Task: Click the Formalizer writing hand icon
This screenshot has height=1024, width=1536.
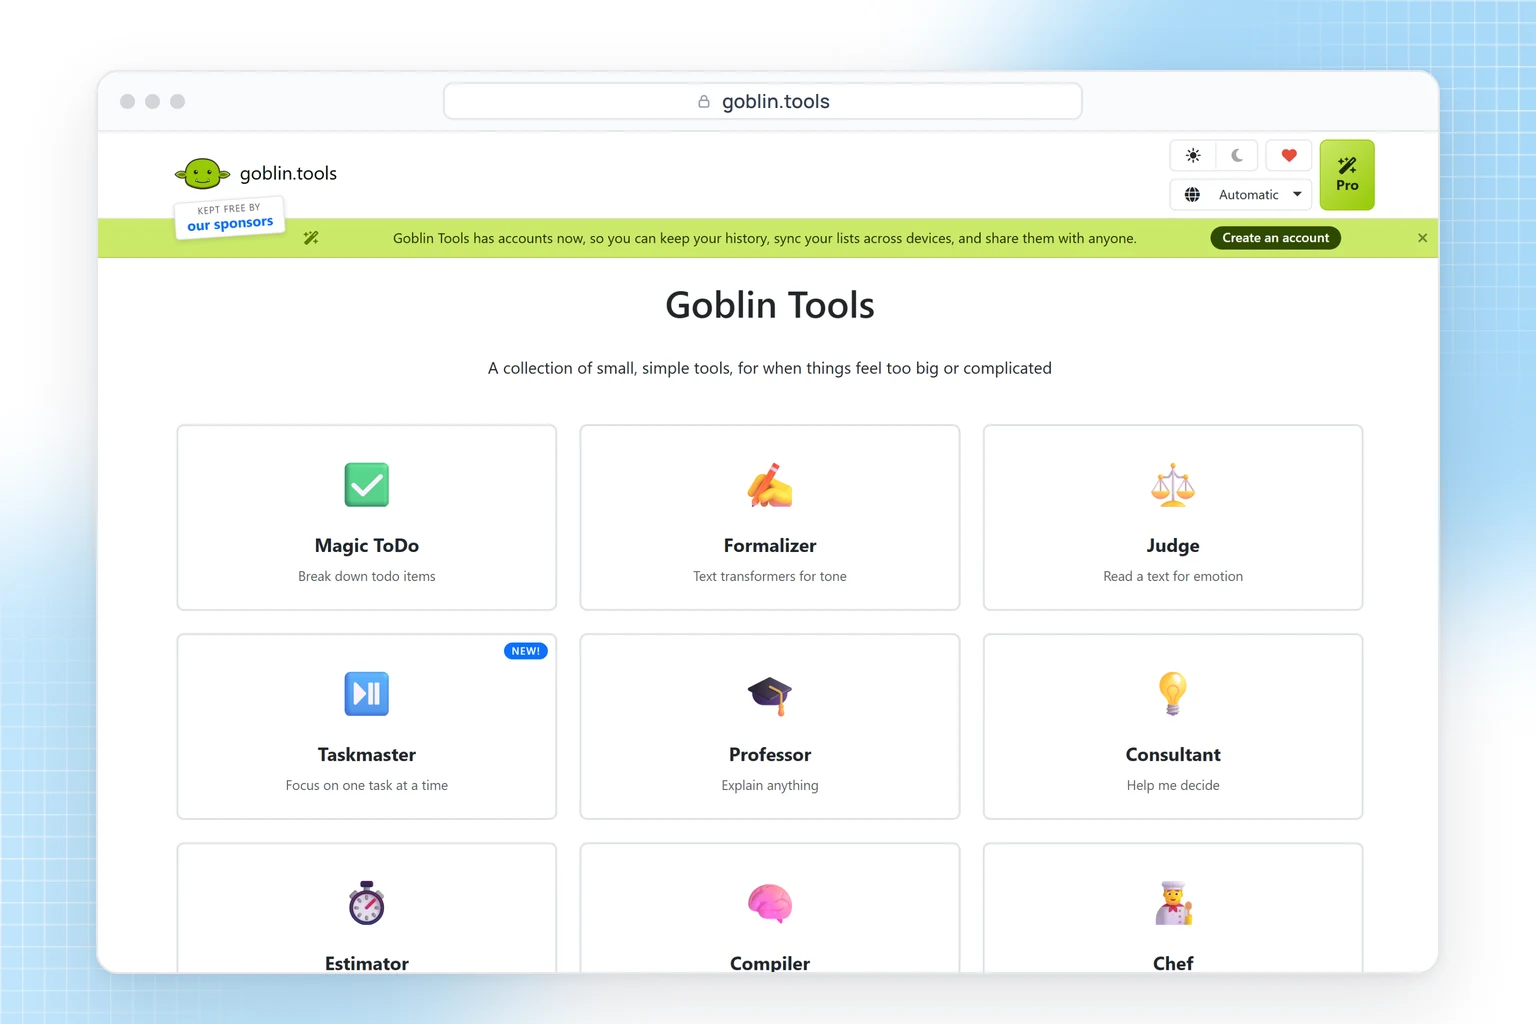Action: pyautogui.click(x=770, y=485)
